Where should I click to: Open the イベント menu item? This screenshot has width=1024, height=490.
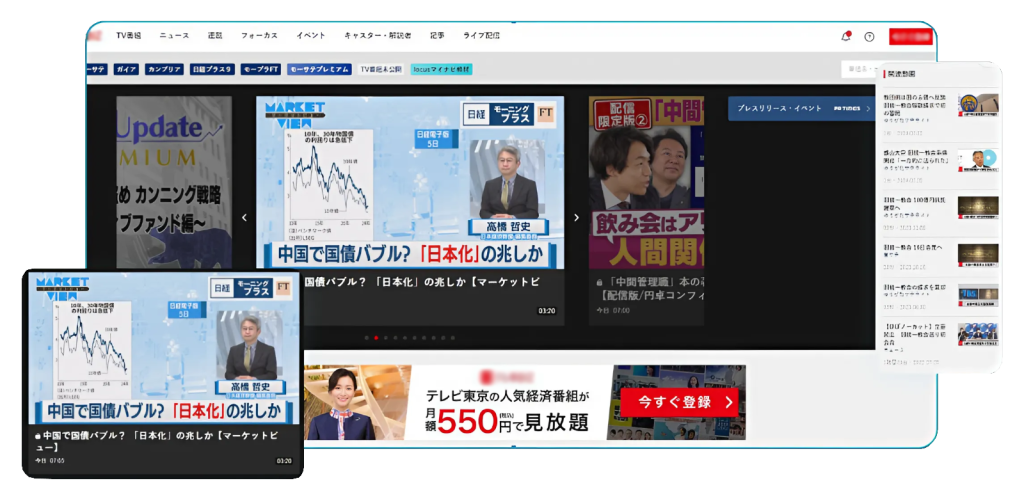[x=310, y=36]
